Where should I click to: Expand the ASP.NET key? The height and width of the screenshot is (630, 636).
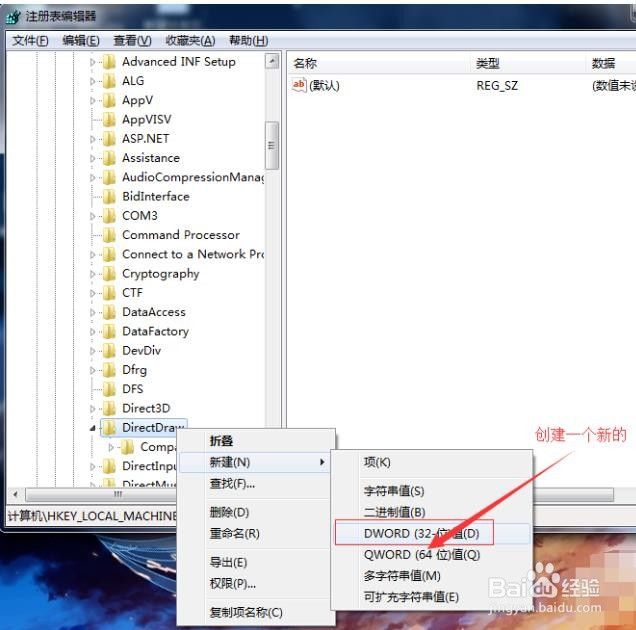(x=92, y=139)
